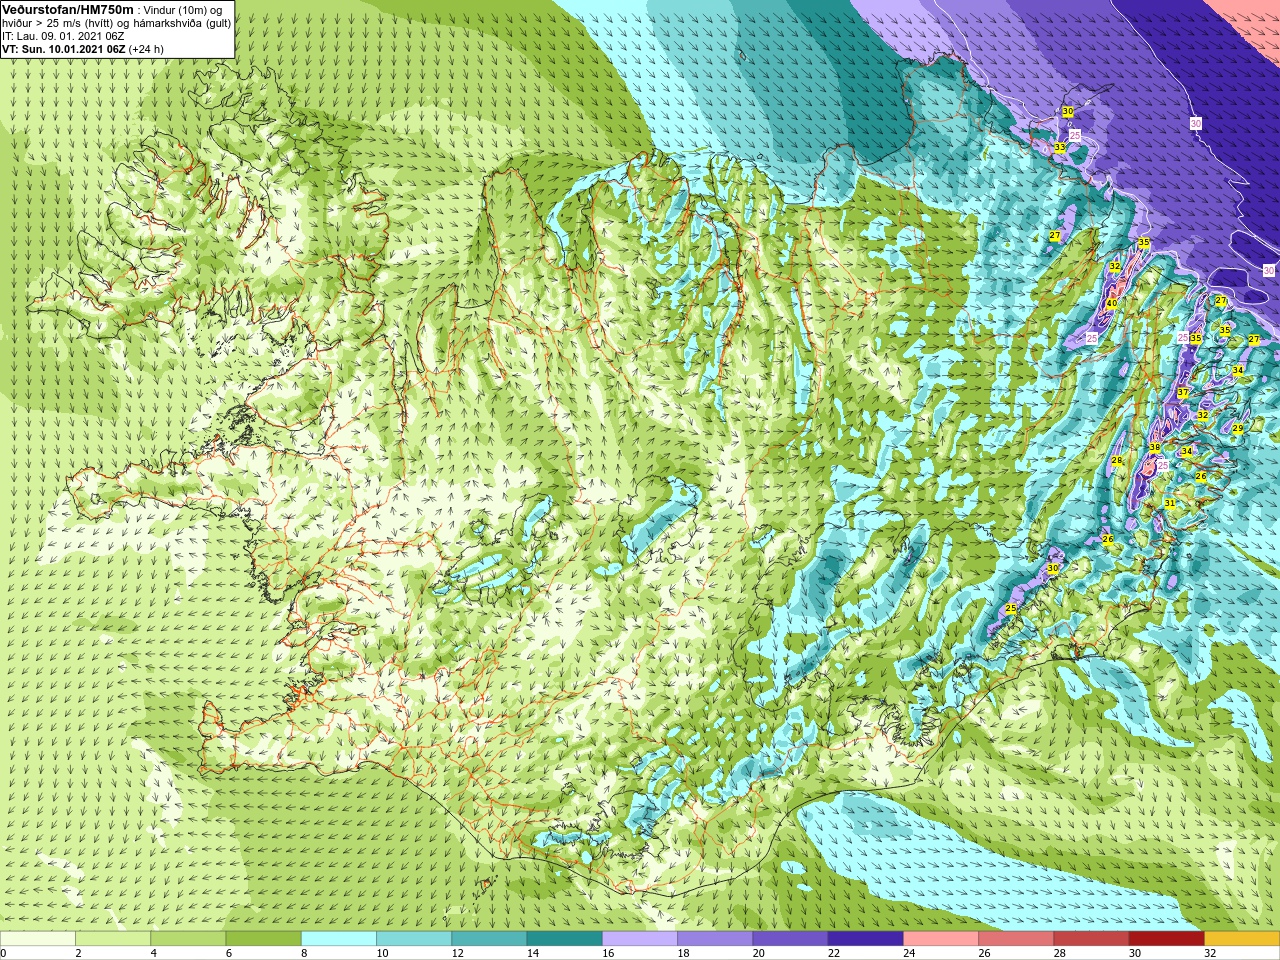The image size is (1280, 960).
Task: Click the yellow gust label 29
Action: click(1237, 428)
